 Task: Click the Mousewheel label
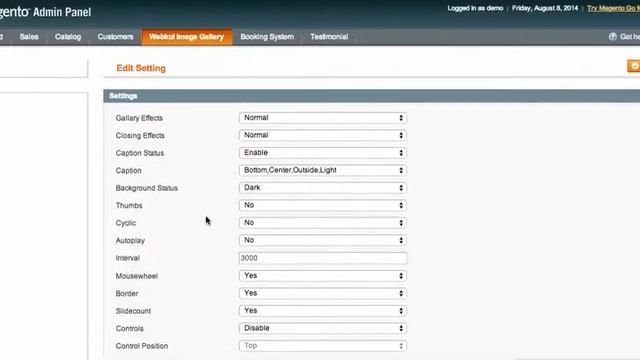137,276
